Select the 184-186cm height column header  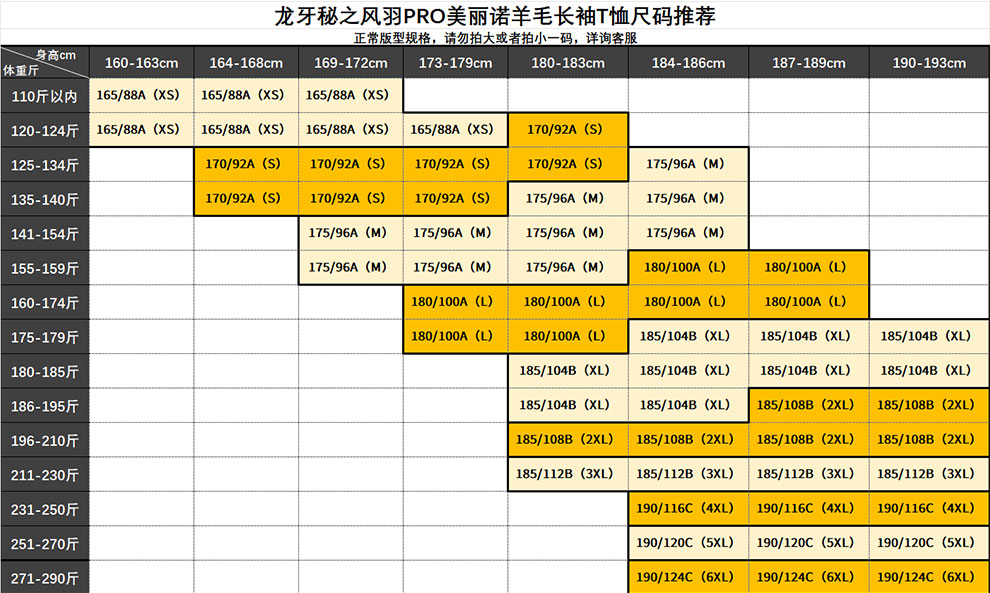688,63
